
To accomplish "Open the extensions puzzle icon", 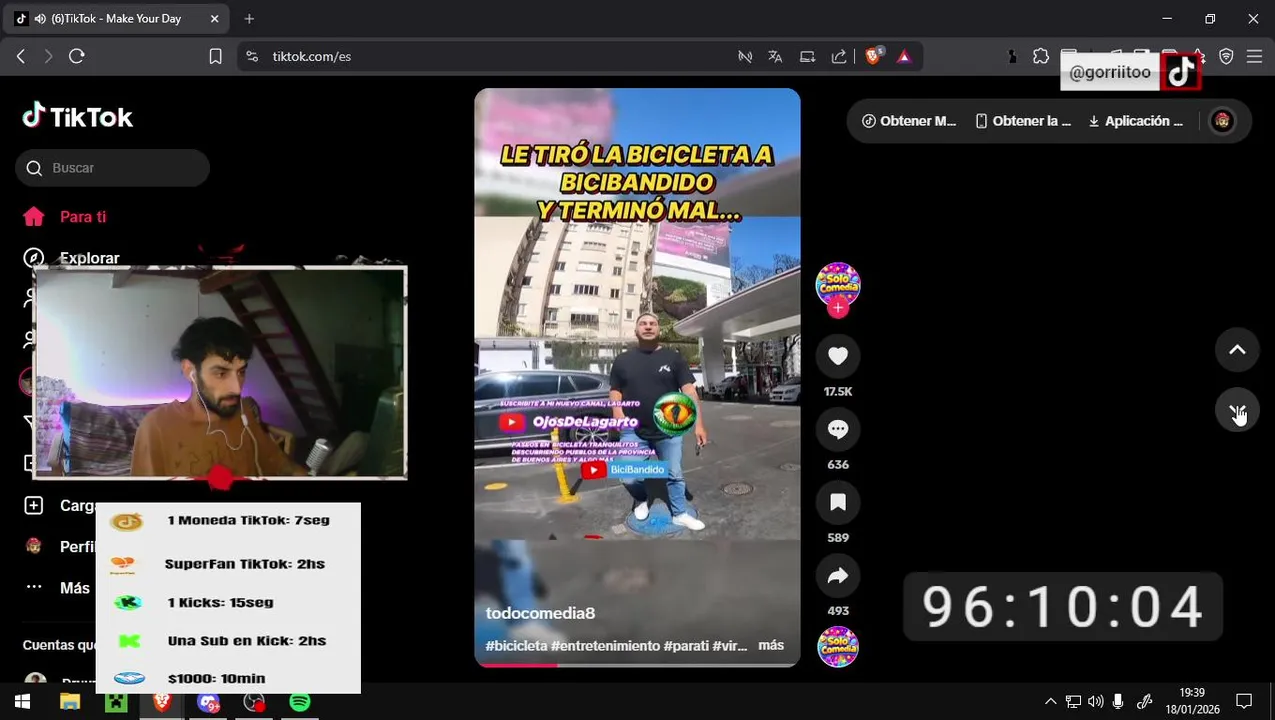I will pyautogui.click(x=1041, y=56).
